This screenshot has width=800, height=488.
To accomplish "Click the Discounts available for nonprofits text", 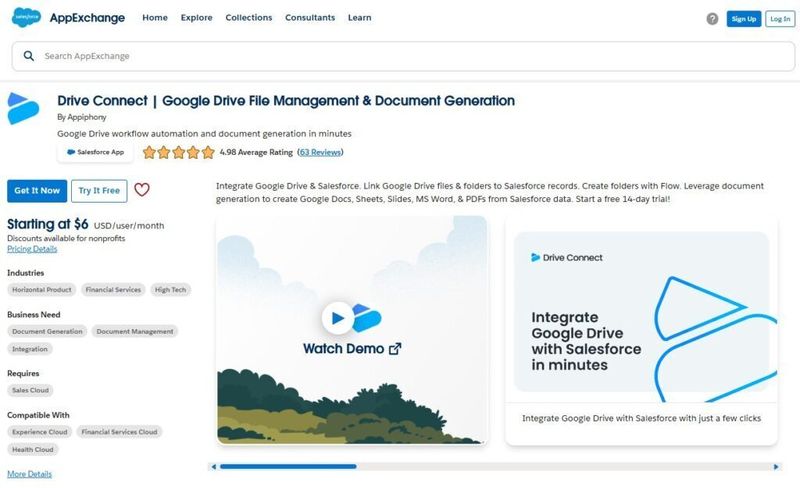I will [x=66, y=238].
